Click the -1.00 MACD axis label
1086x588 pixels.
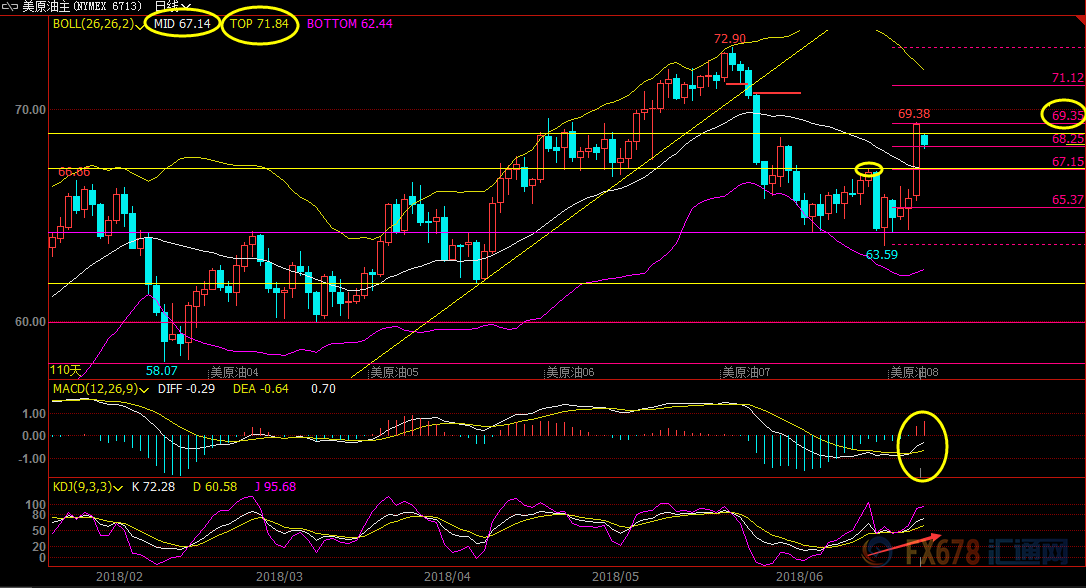[x=32, y=459]
